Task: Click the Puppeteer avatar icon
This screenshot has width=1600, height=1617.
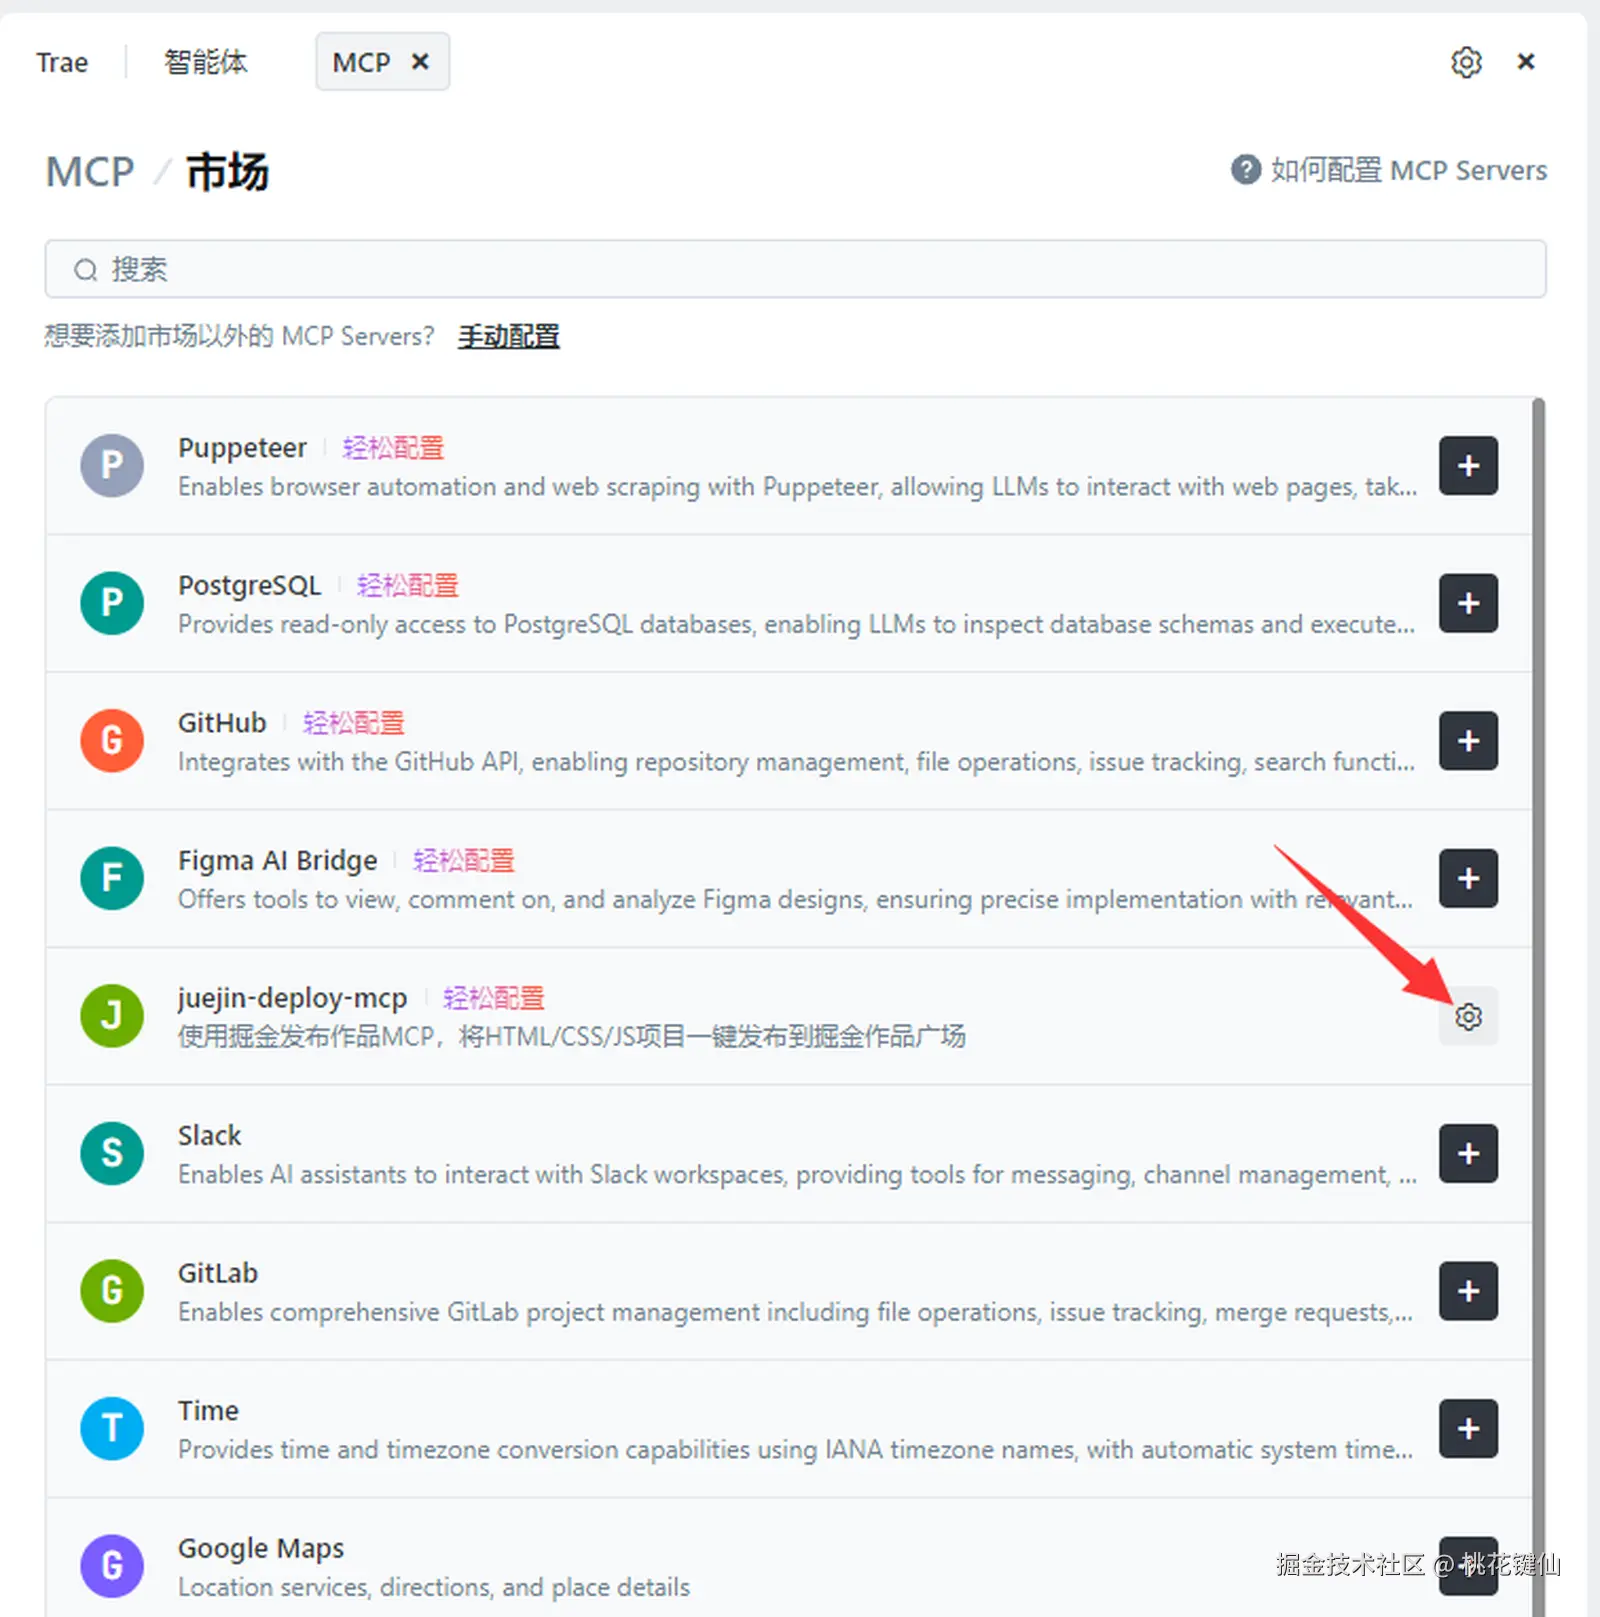Action: pyautogui.click(x=112, y=465)
